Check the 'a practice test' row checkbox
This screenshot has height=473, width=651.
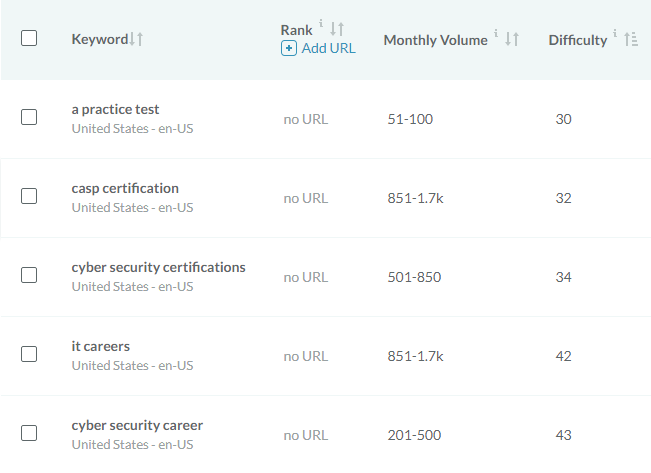pos(29,117)
